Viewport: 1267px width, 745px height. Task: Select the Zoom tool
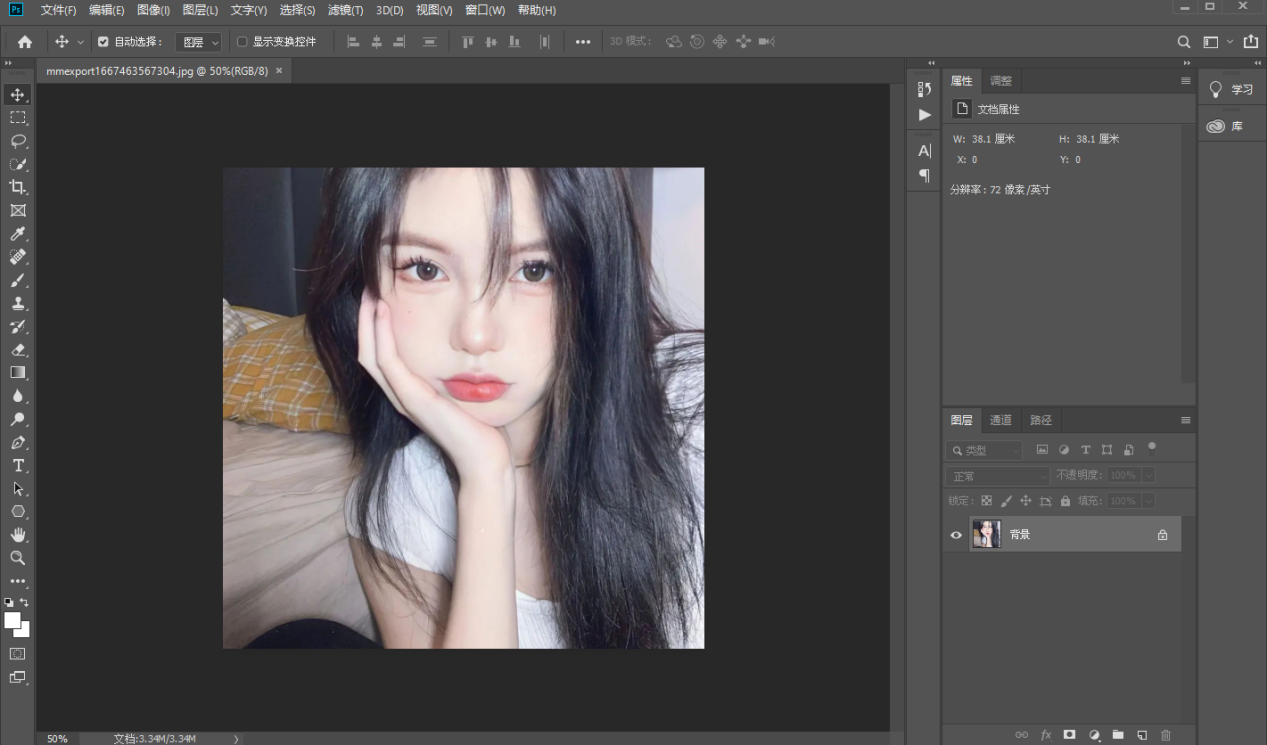(x=18, y=558)
